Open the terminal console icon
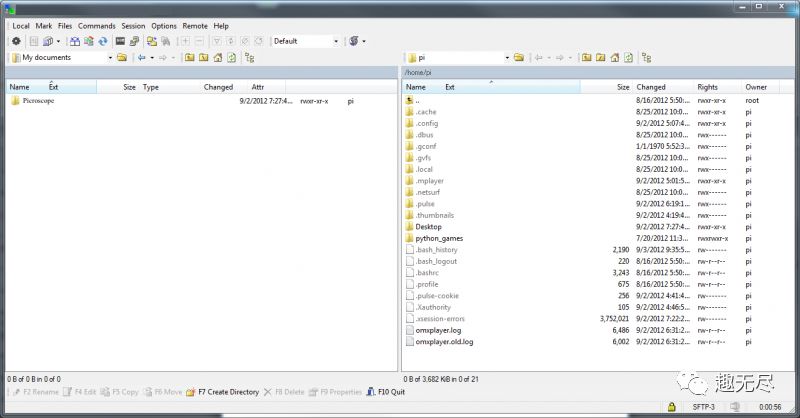The width and height of the screenshot is (800, 418). (120, 41)
